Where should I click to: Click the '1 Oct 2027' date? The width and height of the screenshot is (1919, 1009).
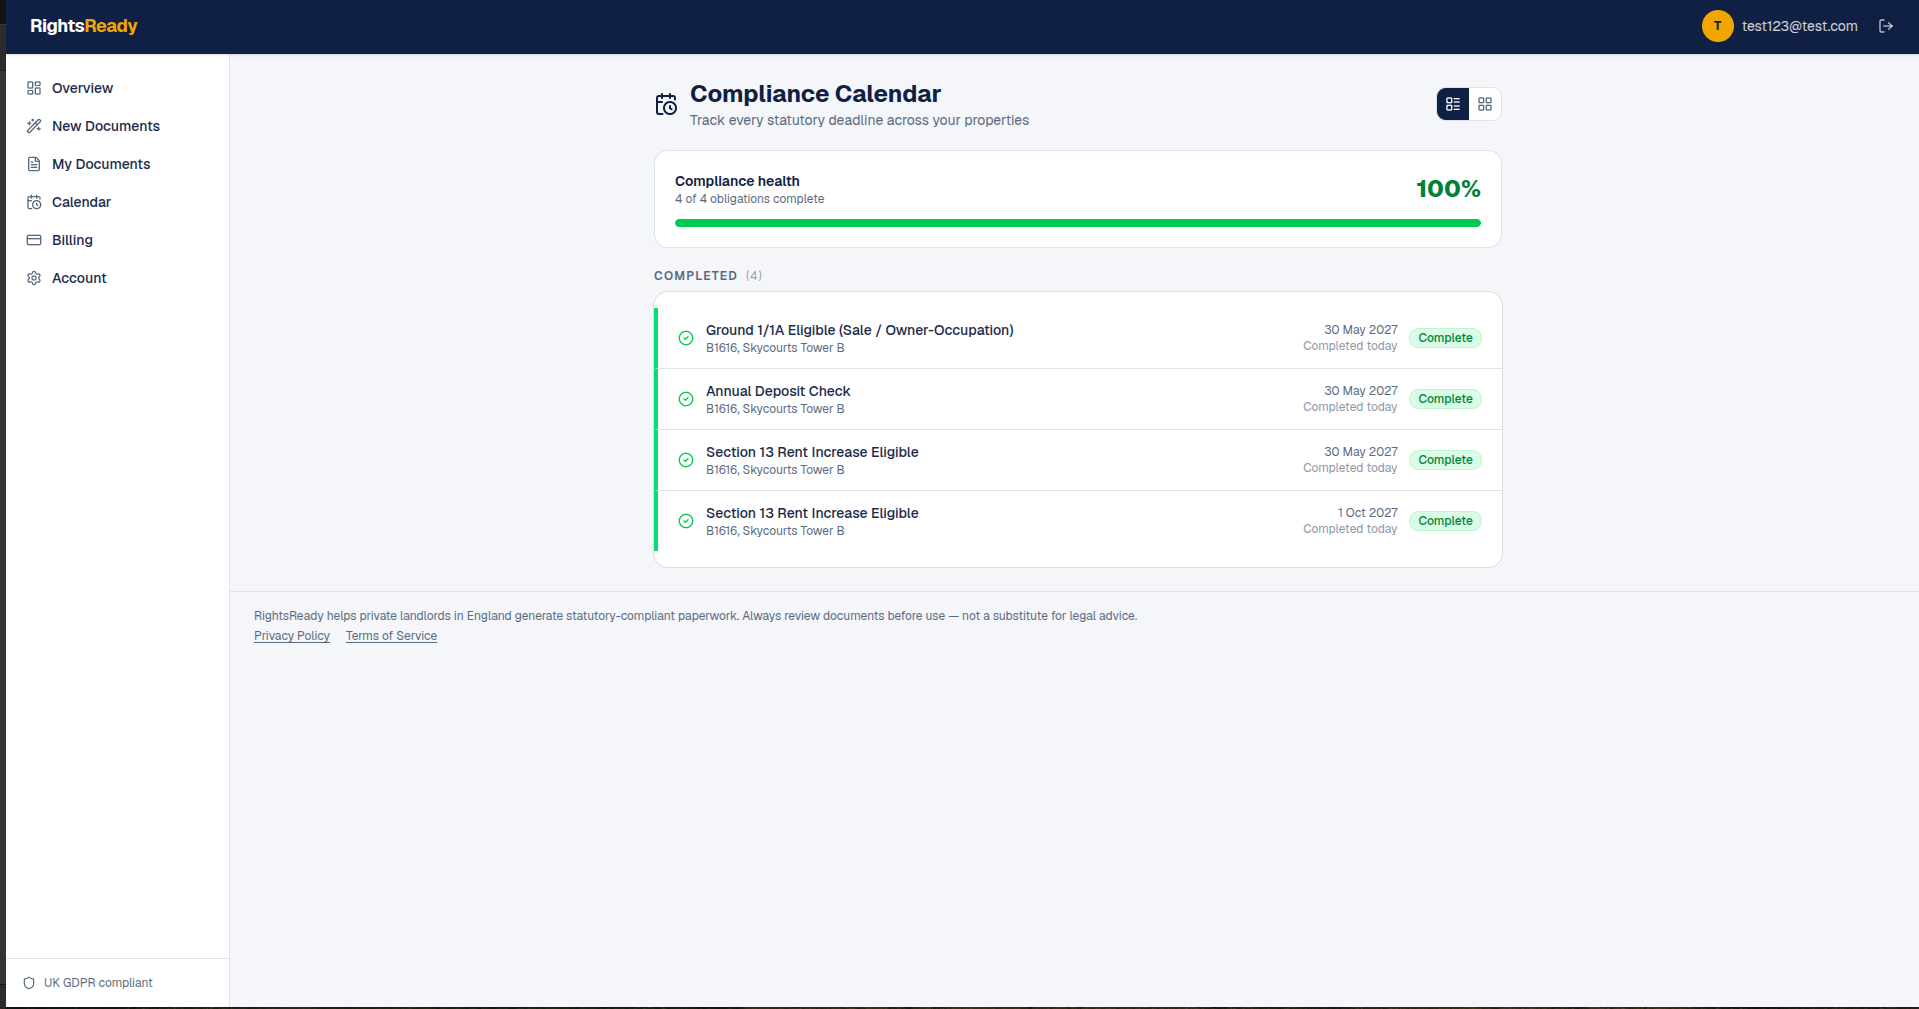pos(1368,513)
